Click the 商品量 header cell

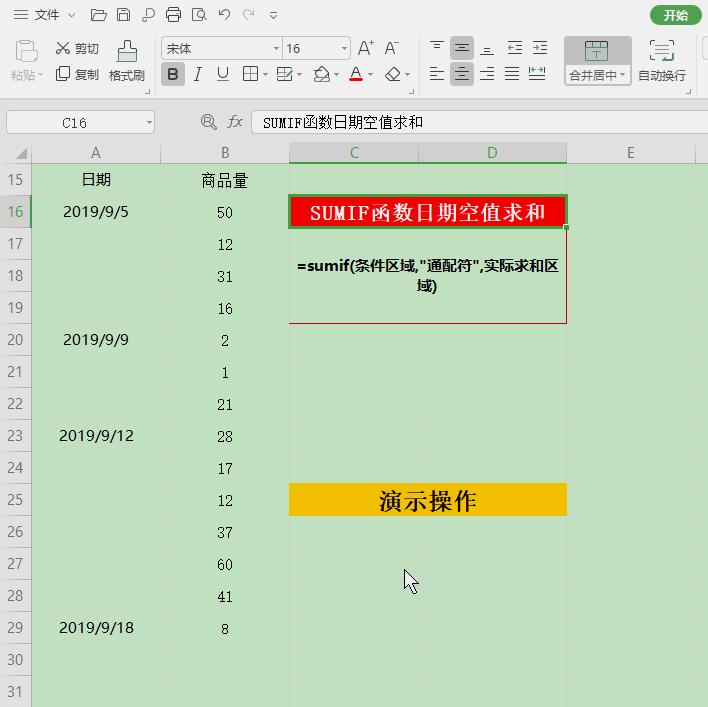(225, 180)
